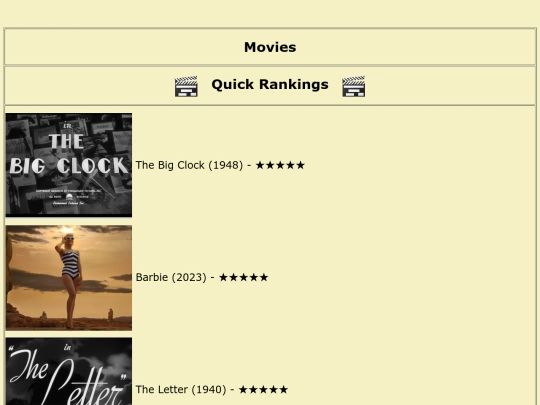Click the small 'in' text above THE in Big Clock image

(68, 126)
